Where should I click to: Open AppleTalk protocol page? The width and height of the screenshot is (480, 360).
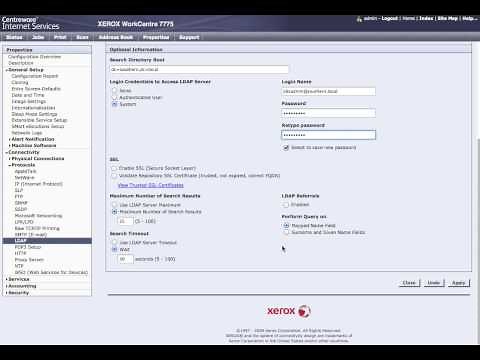(25, 171)
